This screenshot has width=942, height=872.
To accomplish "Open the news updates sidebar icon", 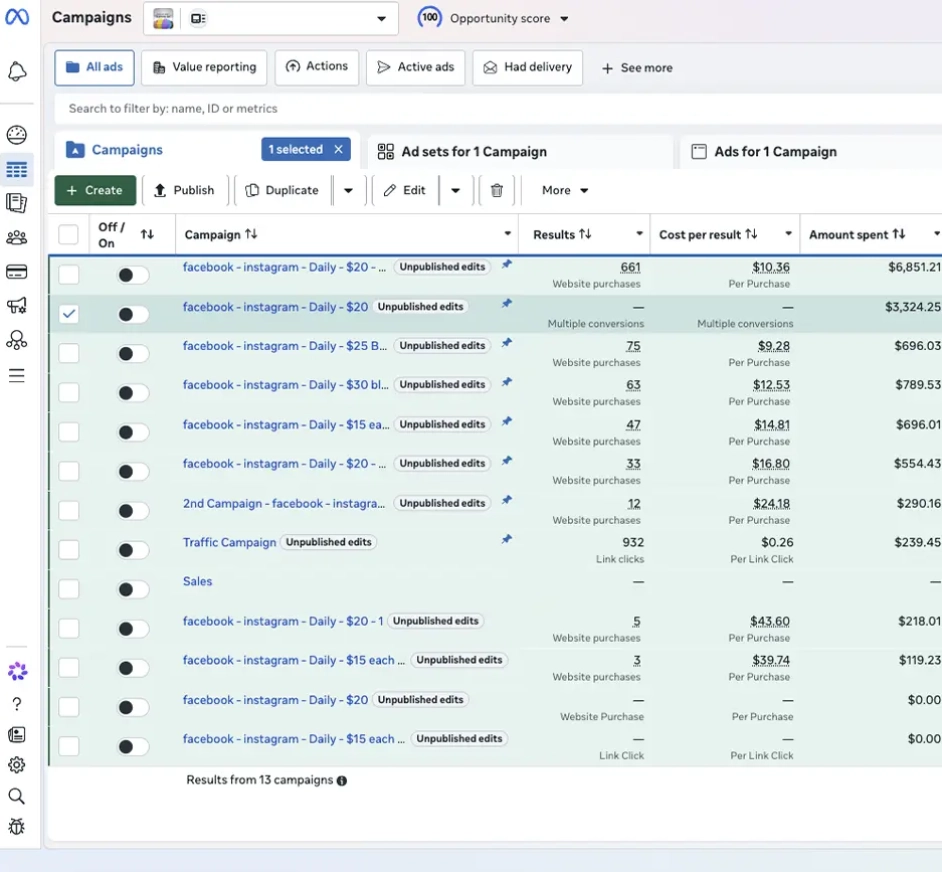I will pyautogui.click(x=17, y=734).
